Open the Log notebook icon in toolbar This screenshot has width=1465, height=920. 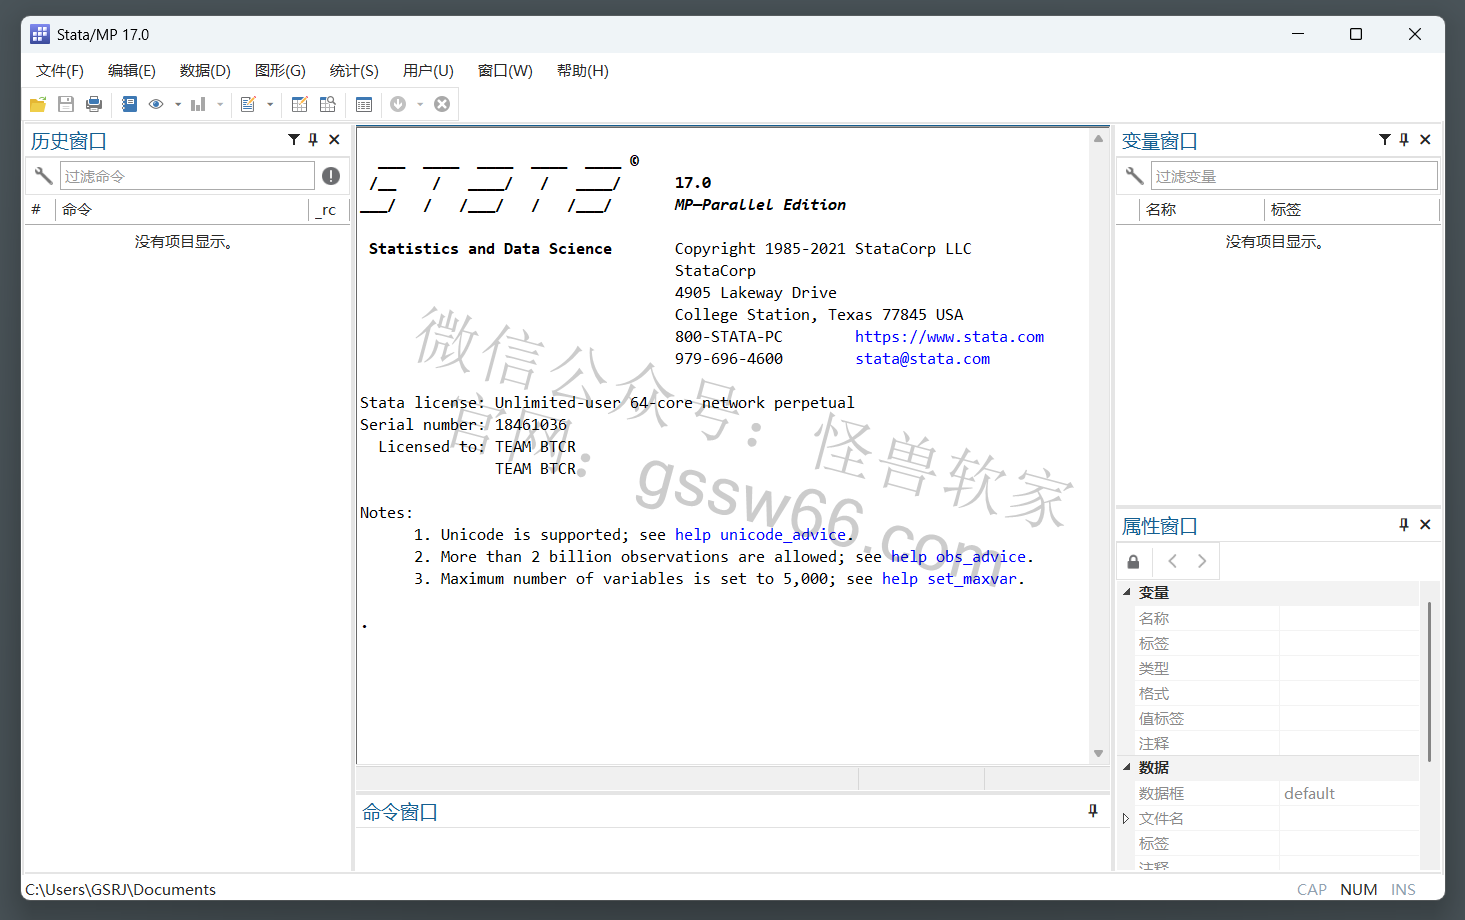tap(129, 104)
